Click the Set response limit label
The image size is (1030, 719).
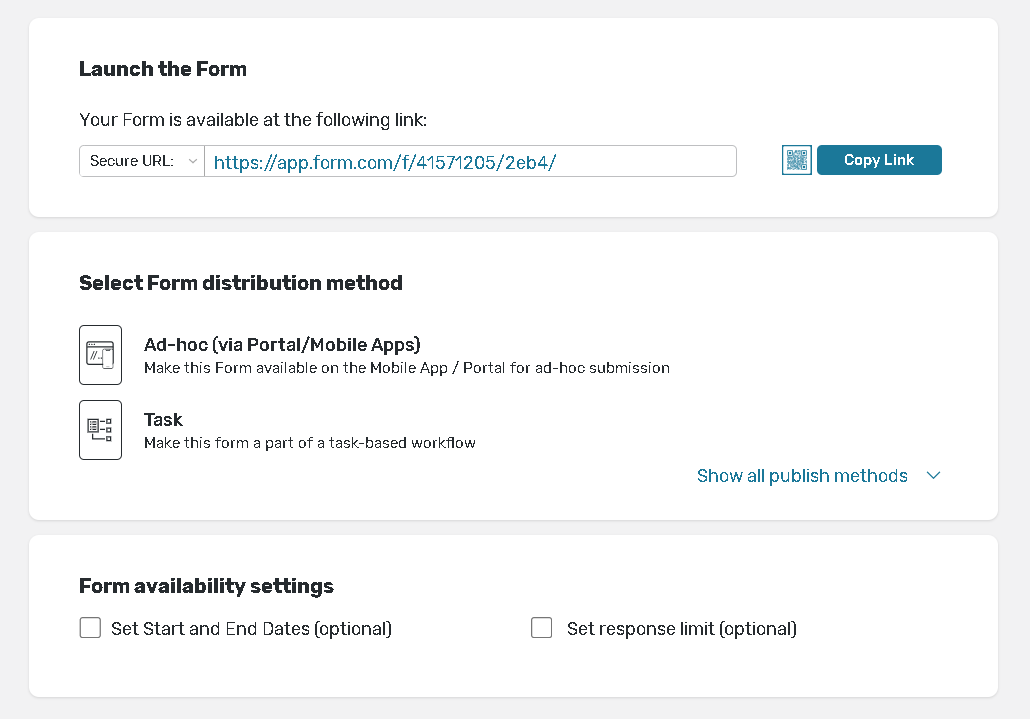681,629
